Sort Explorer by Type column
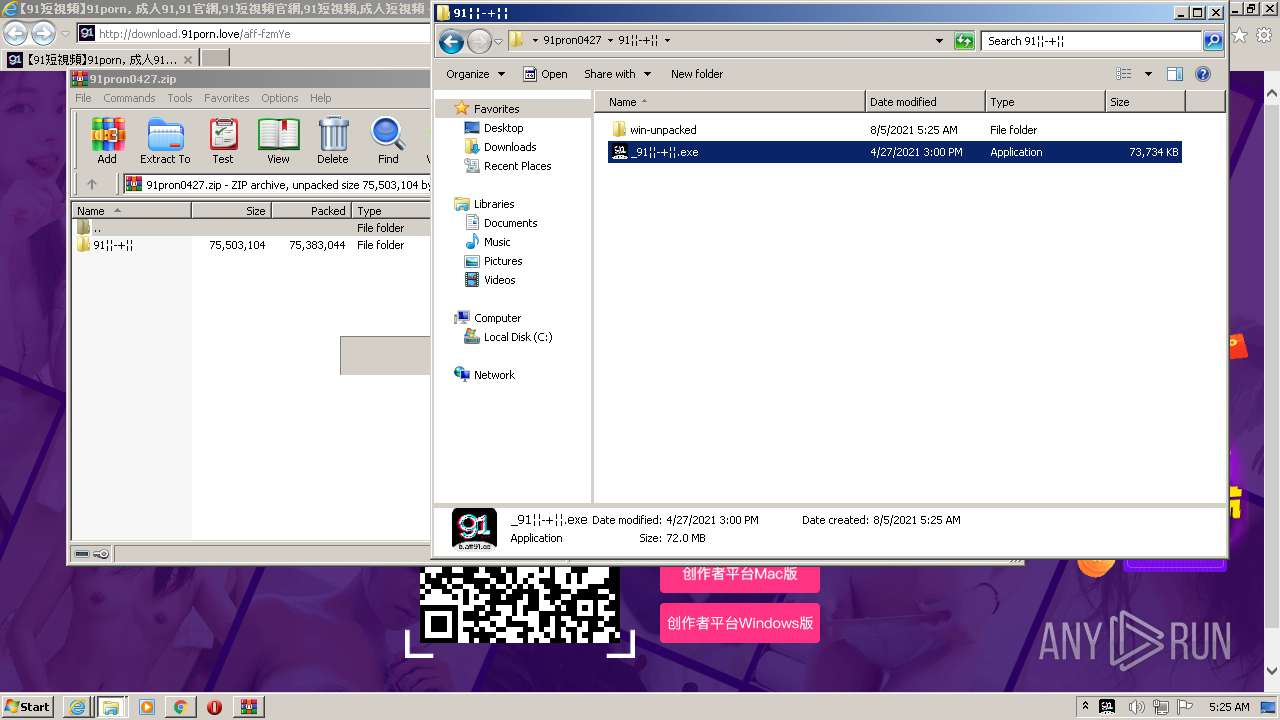Viewport: 1280px width, 720px height. 1045,102
